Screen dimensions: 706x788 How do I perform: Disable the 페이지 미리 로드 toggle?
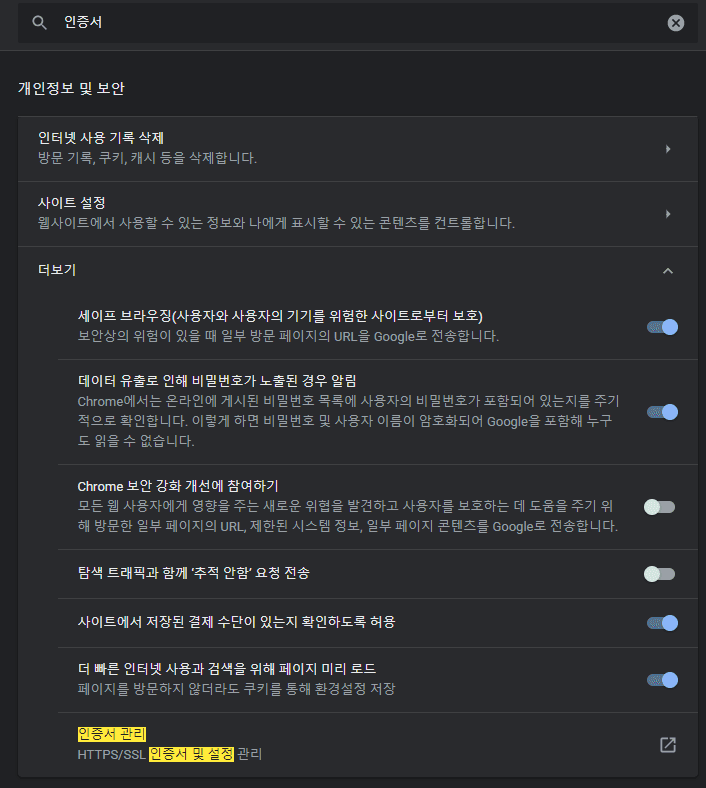point(662,680)
